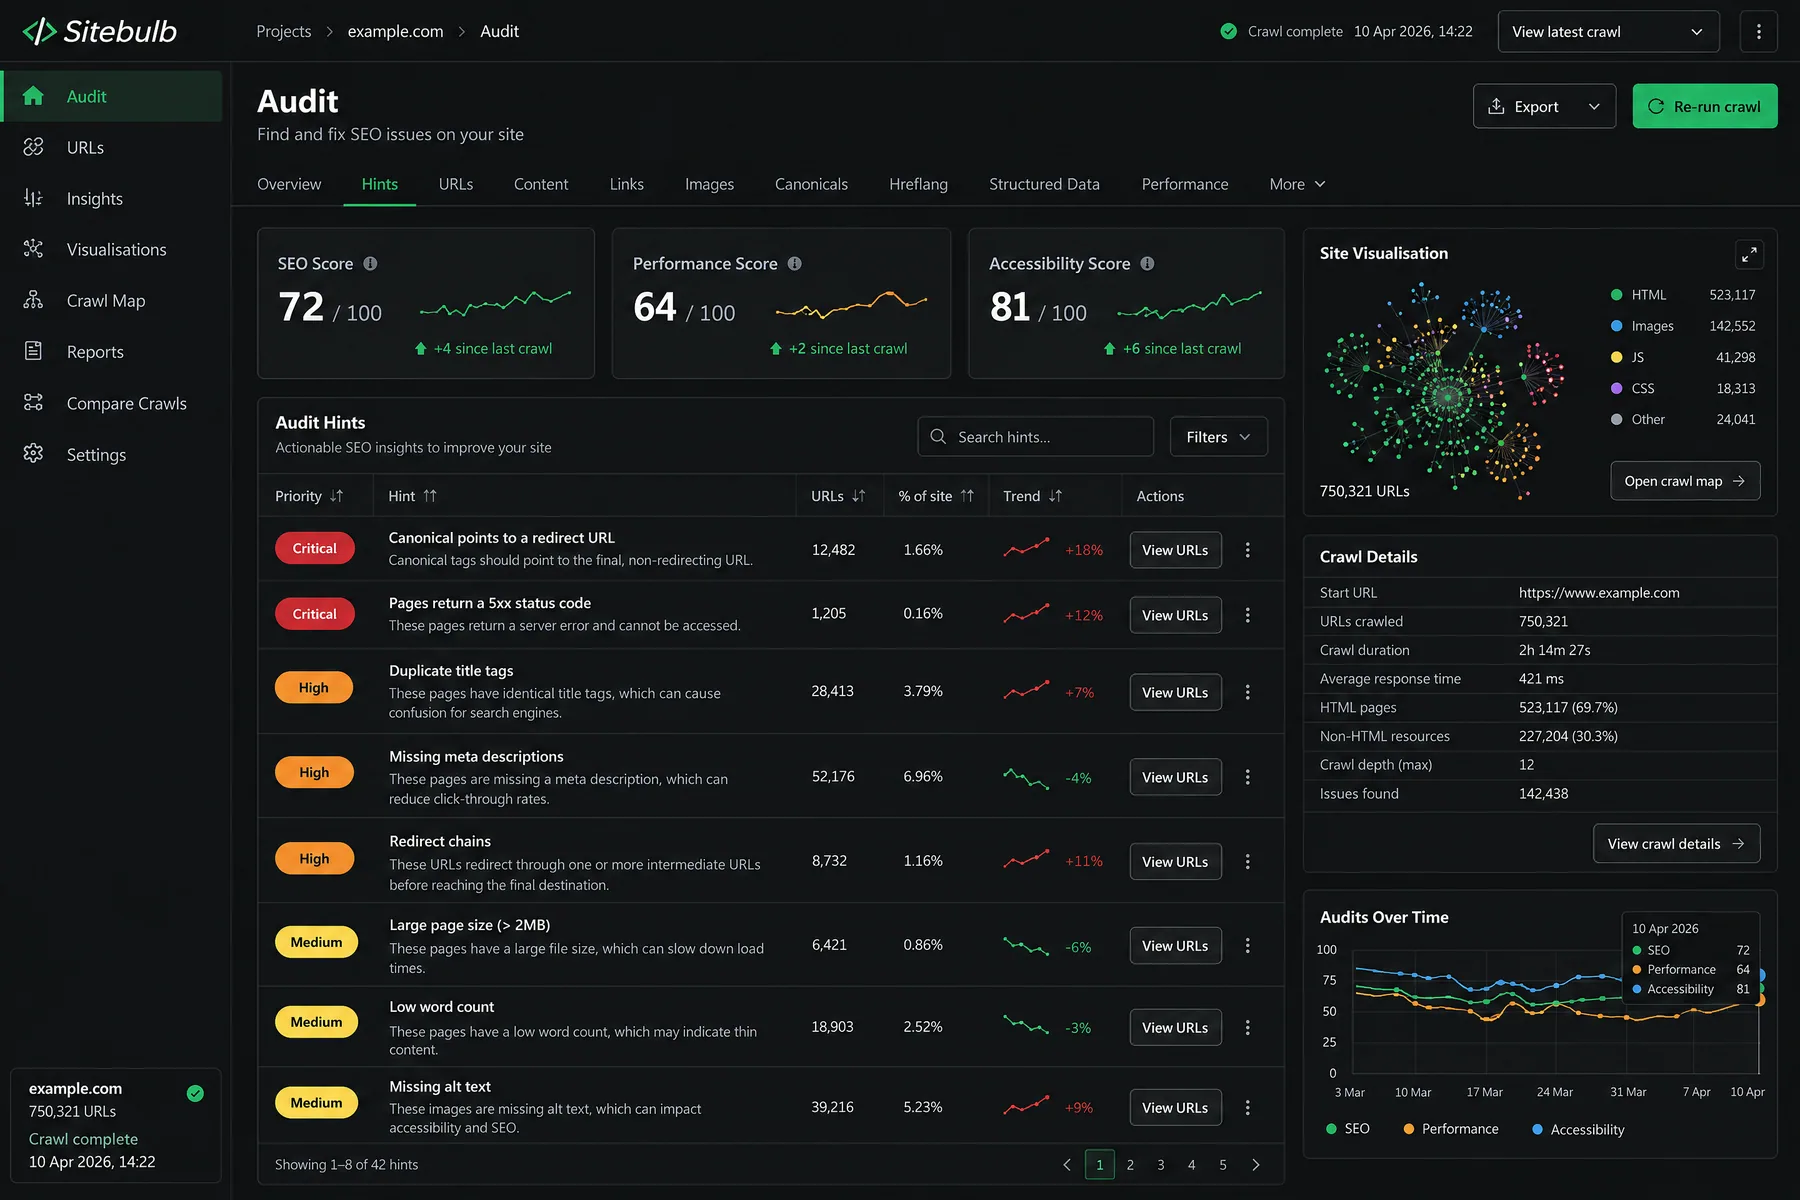Screen dimensions: 1800x1200
Task: Sort by % of site column
Action: pyautogui.click(x=936, y=496)
